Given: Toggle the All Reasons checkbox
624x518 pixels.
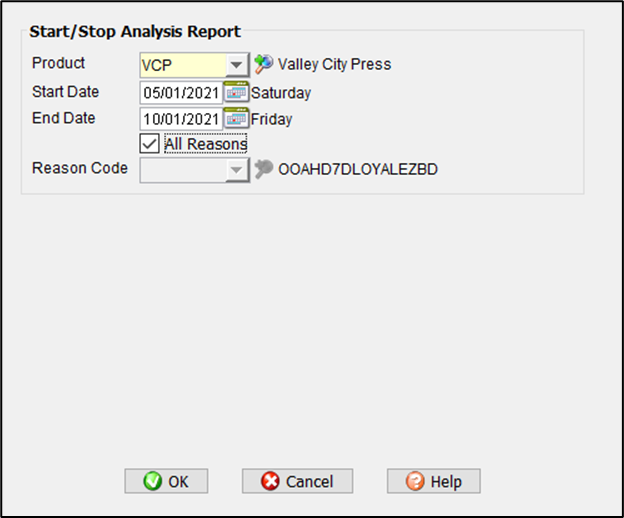Looking at the screenshot, I should click(149, 144).
